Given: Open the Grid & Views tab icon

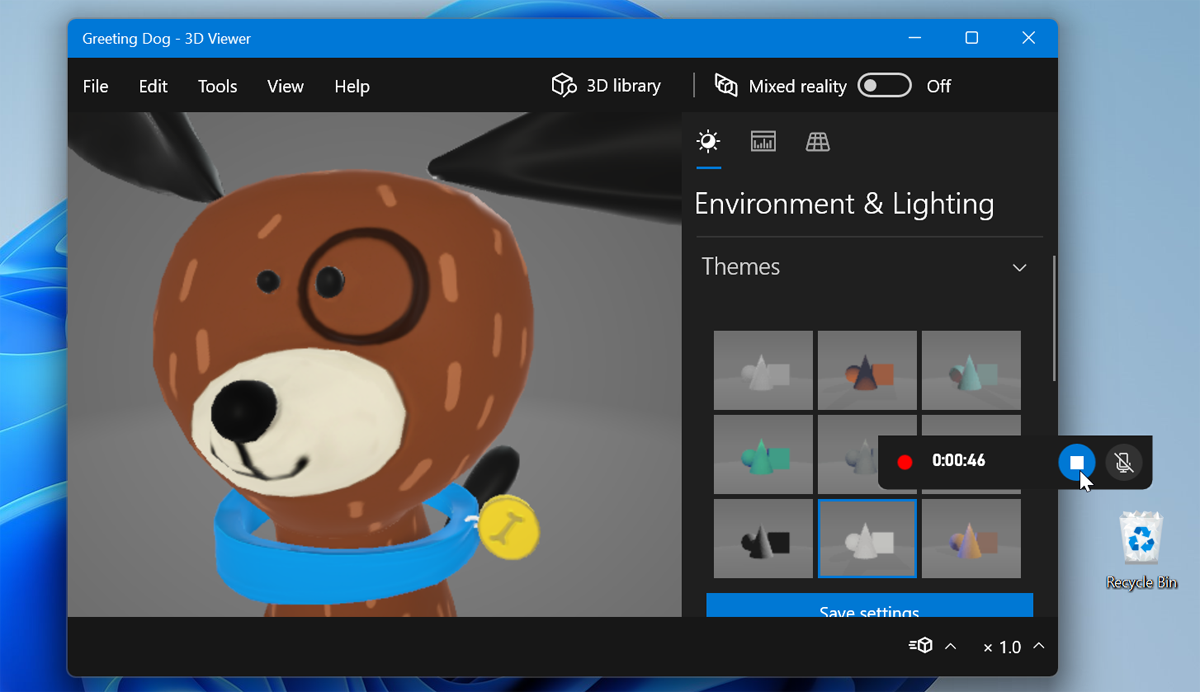Looking at the screenshot, I should (x=818, y=142).
